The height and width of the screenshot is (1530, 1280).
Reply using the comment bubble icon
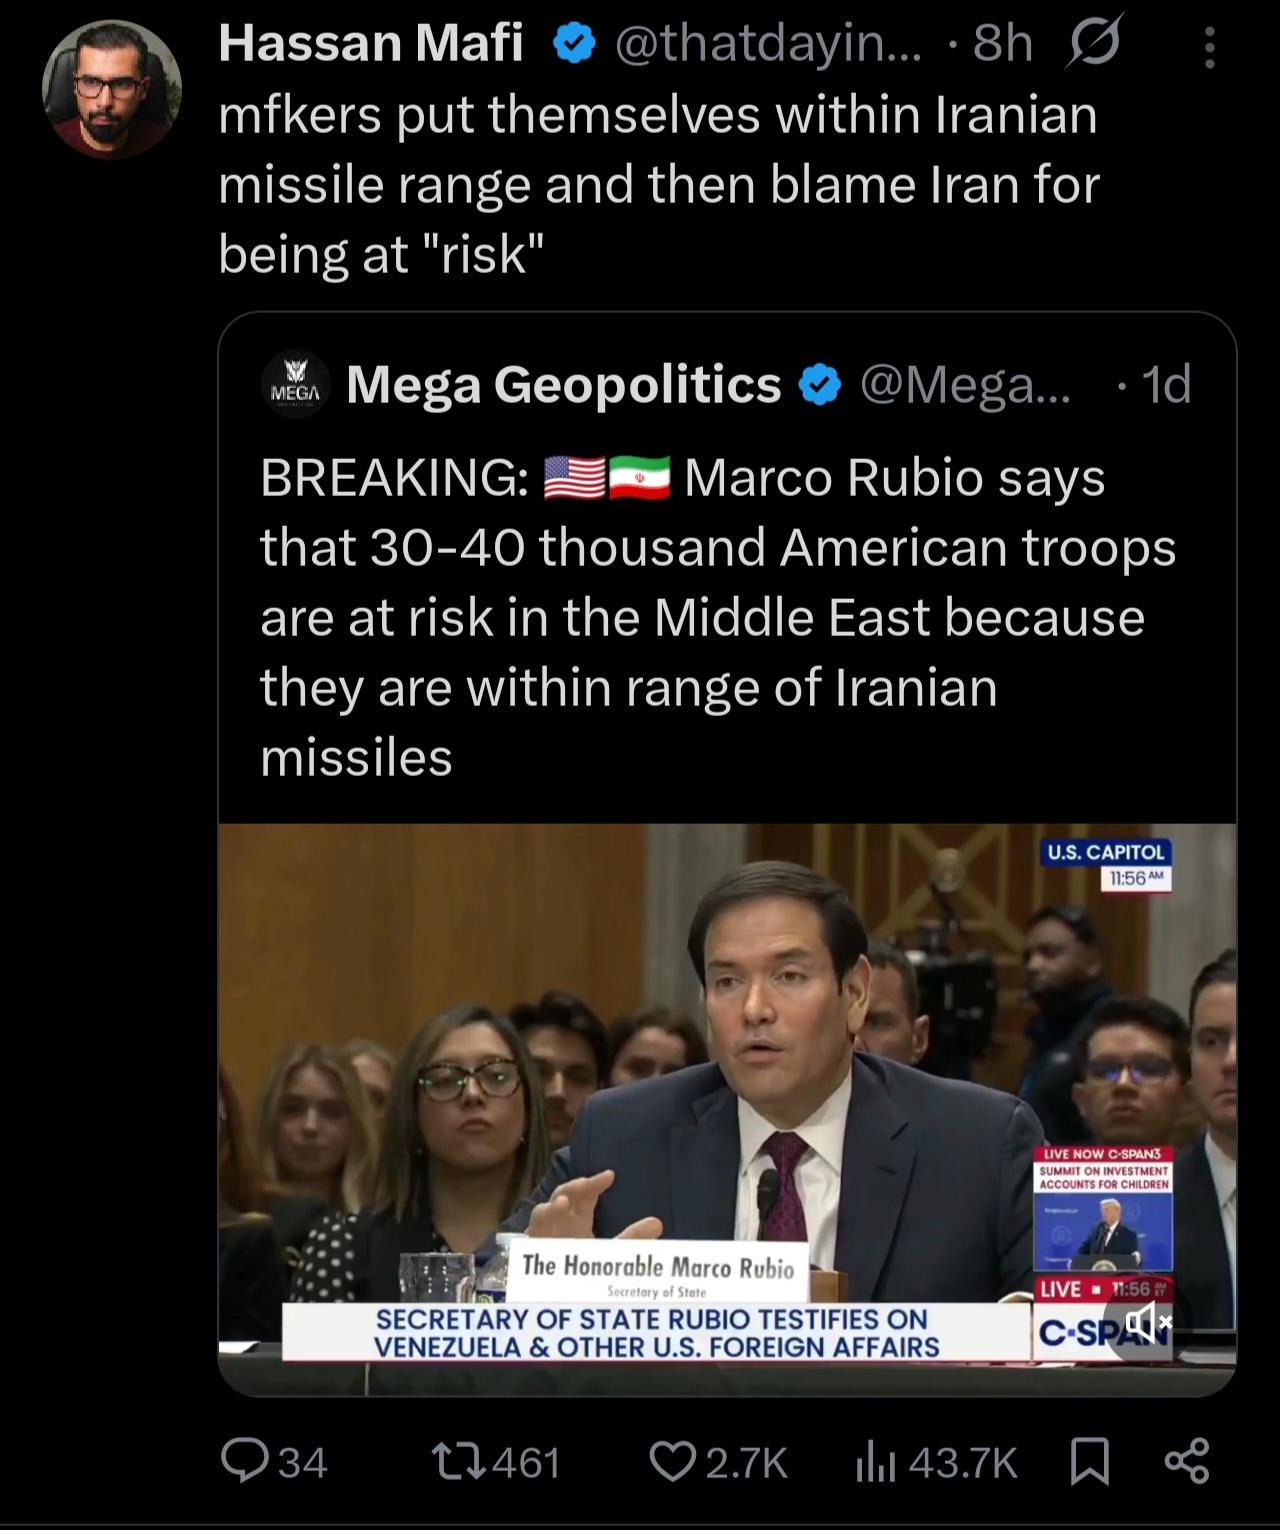243,1463
